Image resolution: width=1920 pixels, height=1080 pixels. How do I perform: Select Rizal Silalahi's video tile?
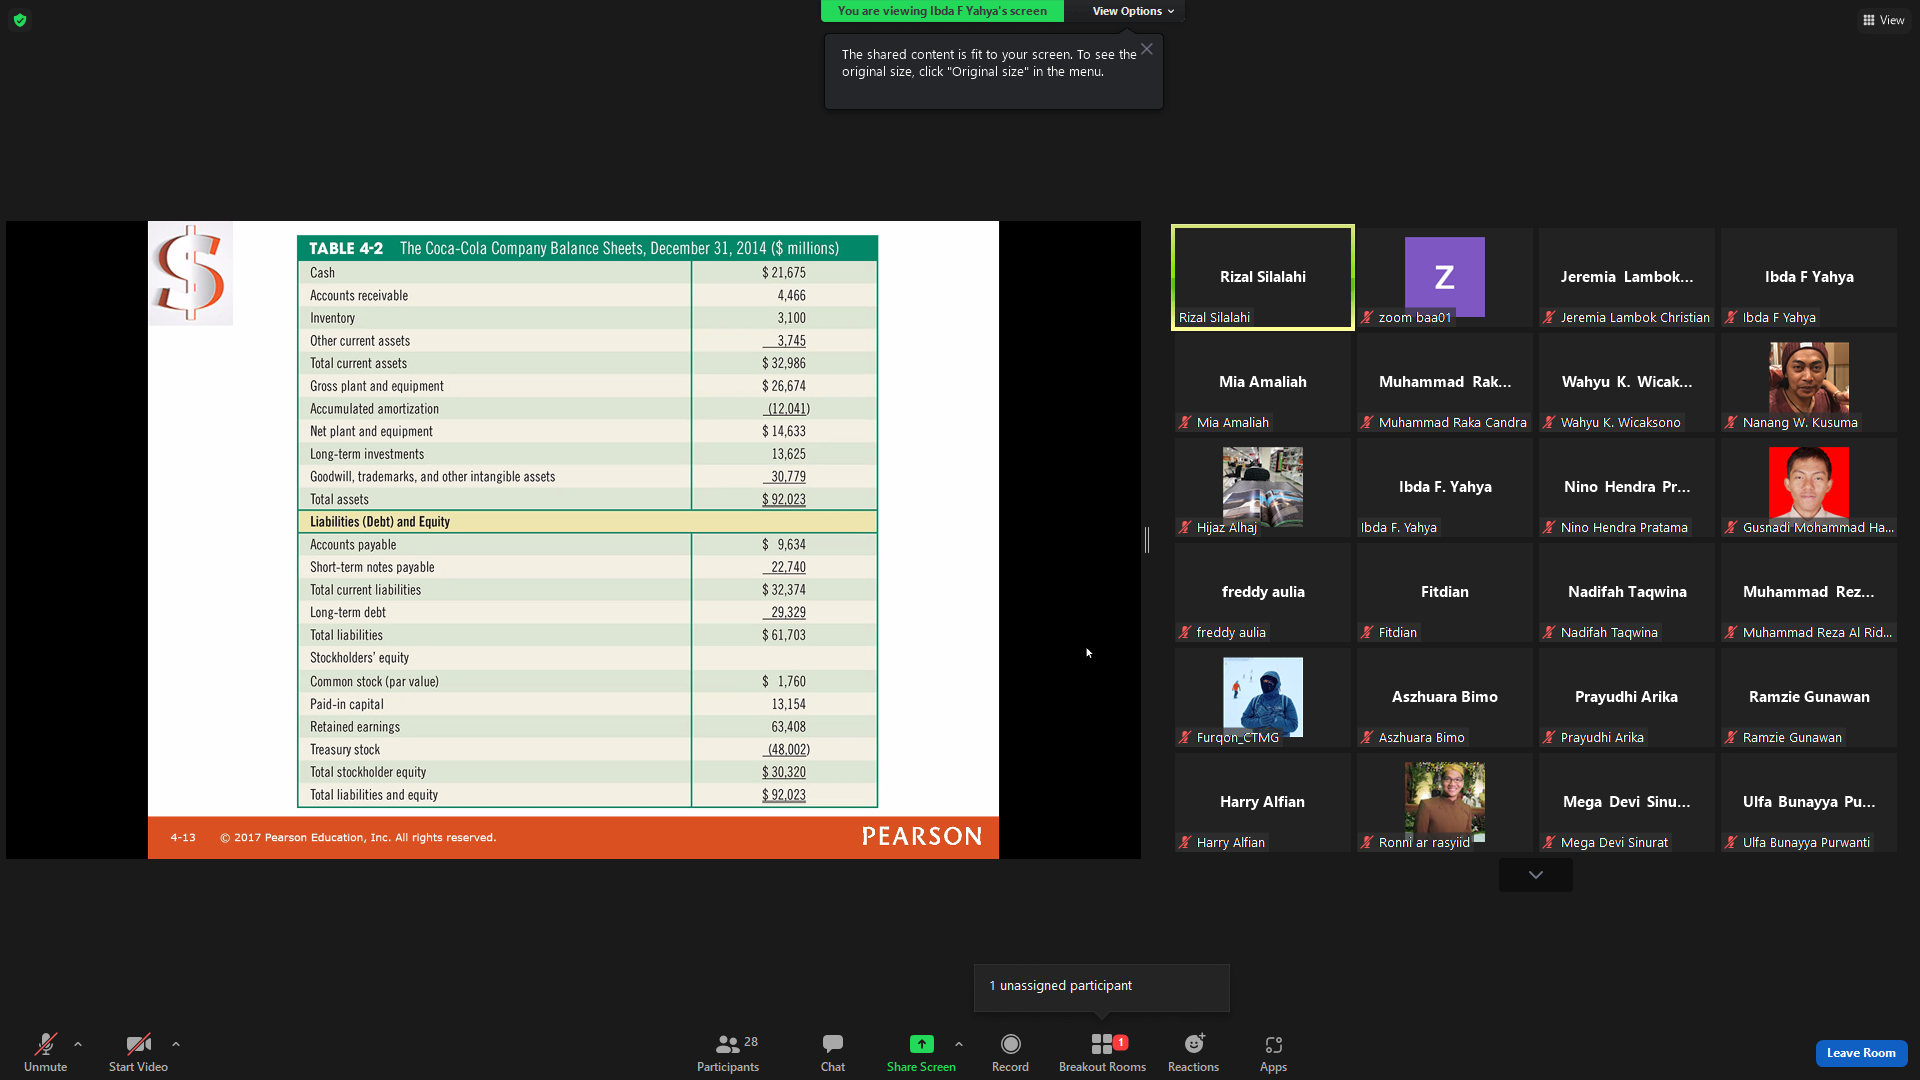point(1263,277)
